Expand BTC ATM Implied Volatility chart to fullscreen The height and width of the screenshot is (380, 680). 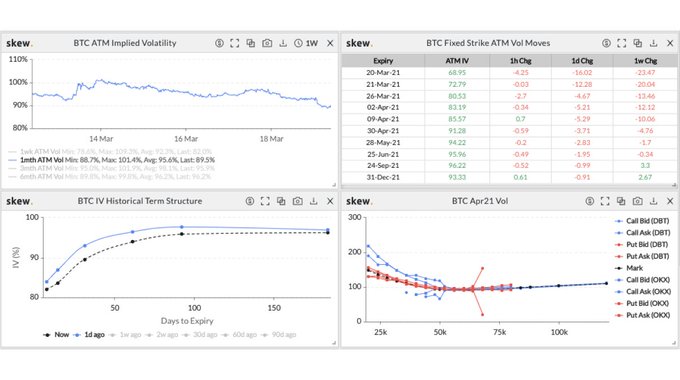235,43
